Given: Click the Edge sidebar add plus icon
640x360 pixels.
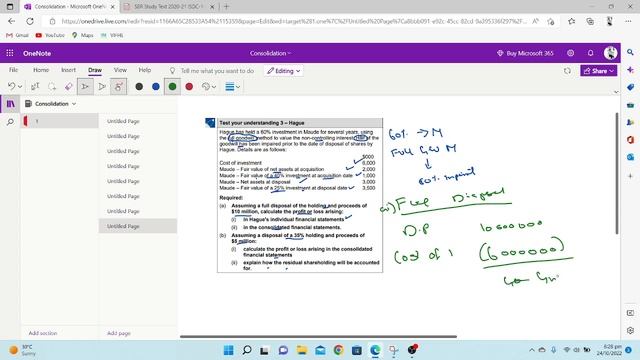Looking at the screenshot, I should pos(630,176).
